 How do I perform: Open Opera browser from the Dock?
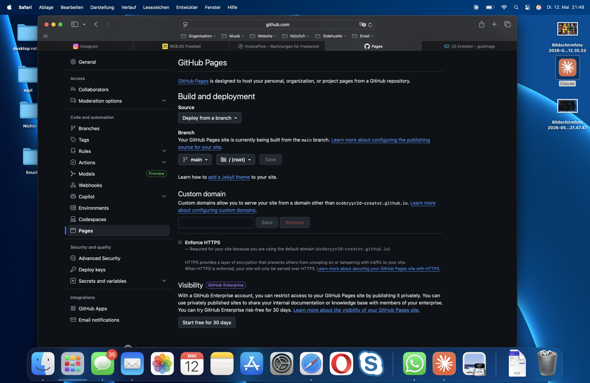(x=341, y=364)
